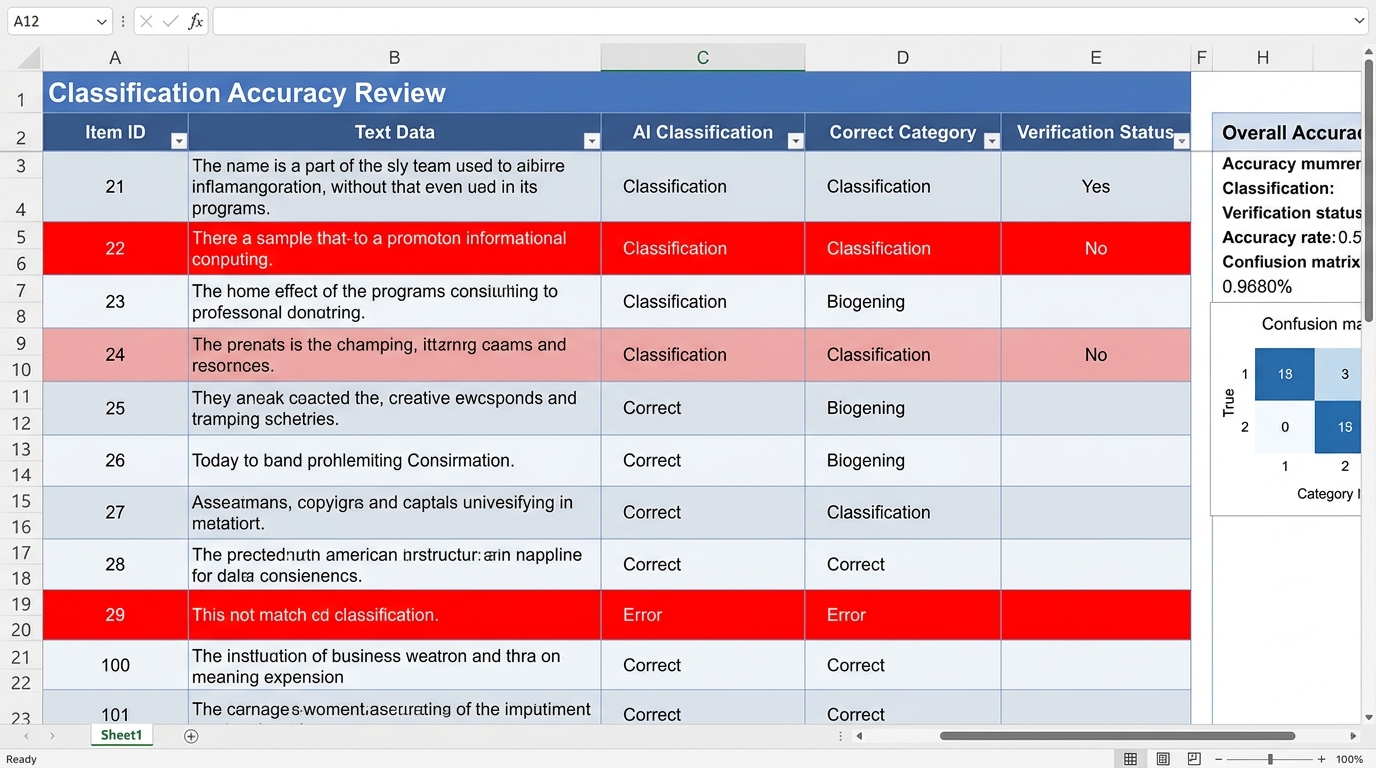The width and height of the screenshot is (1376, 768).
Task: Click the zoom slider handle
Action: click(x=1270, y=759)
